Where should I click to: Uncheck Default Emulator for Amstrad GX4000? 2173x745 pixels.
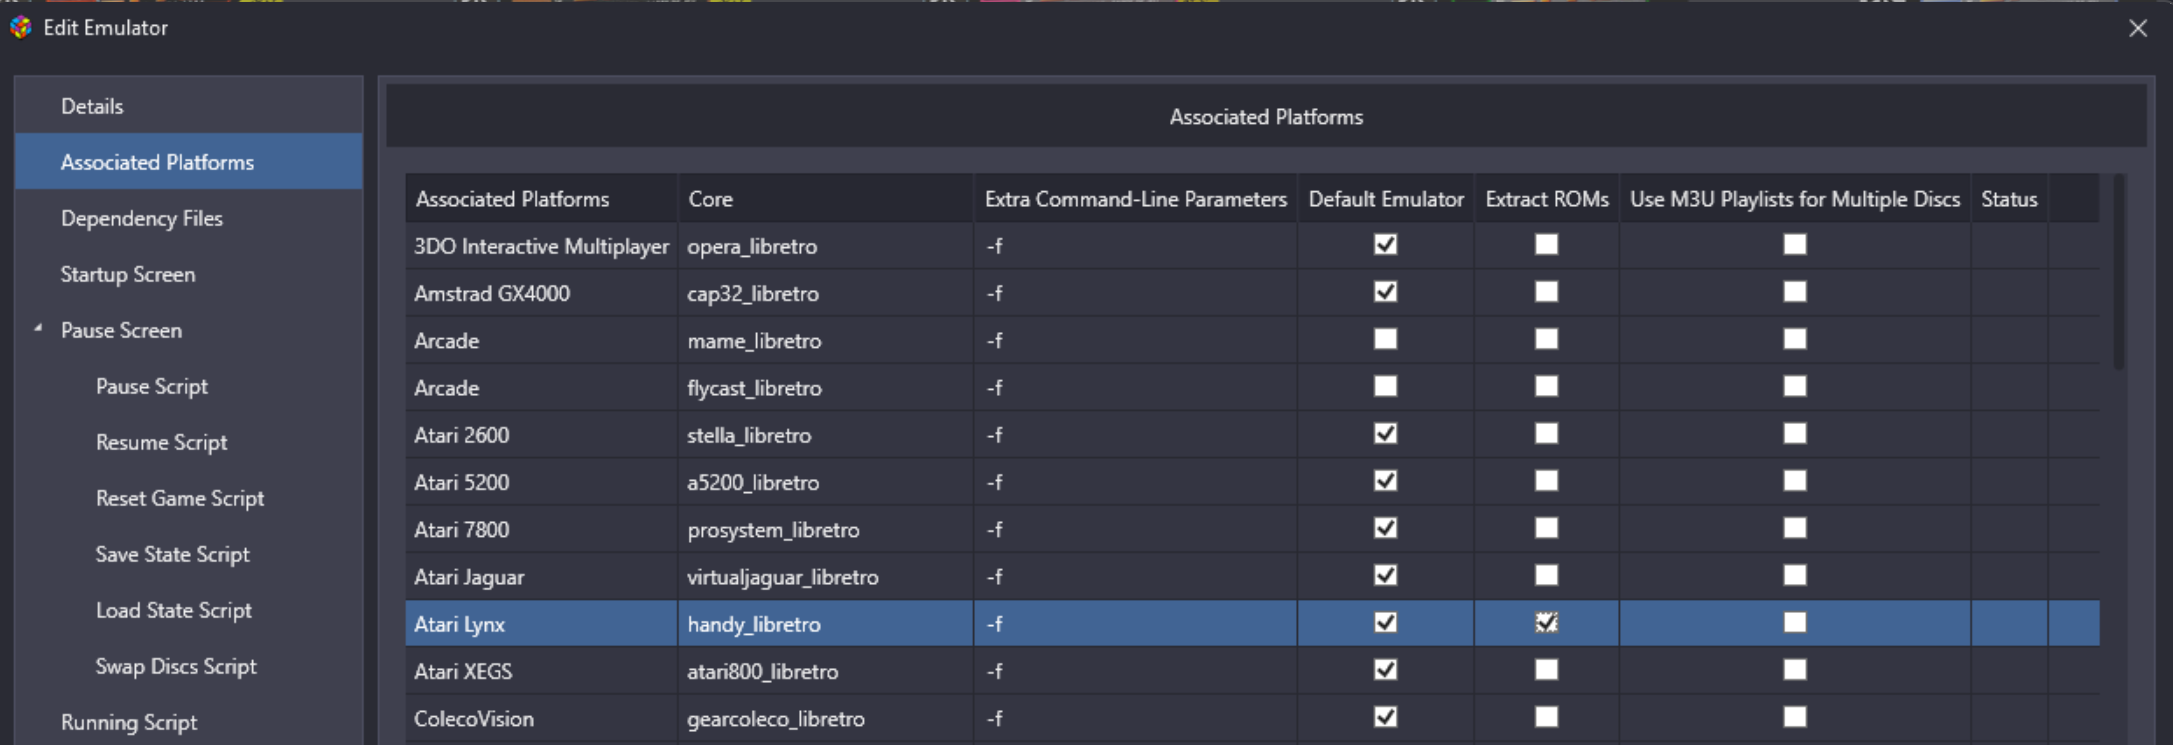coord(1385,291)
